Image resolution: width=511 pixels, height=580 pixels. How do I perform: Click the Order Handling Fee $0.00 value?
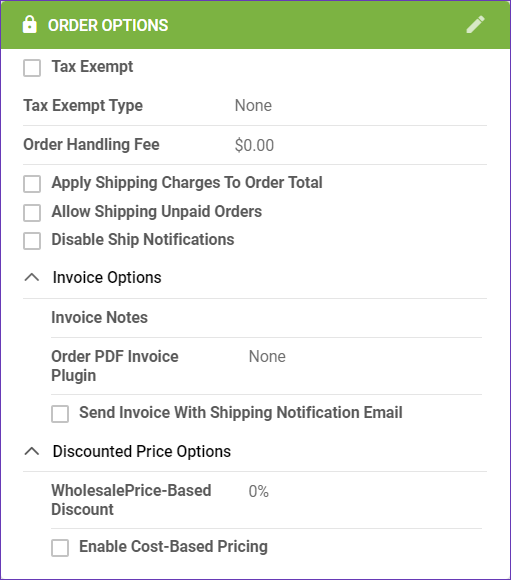pos(254,145)
